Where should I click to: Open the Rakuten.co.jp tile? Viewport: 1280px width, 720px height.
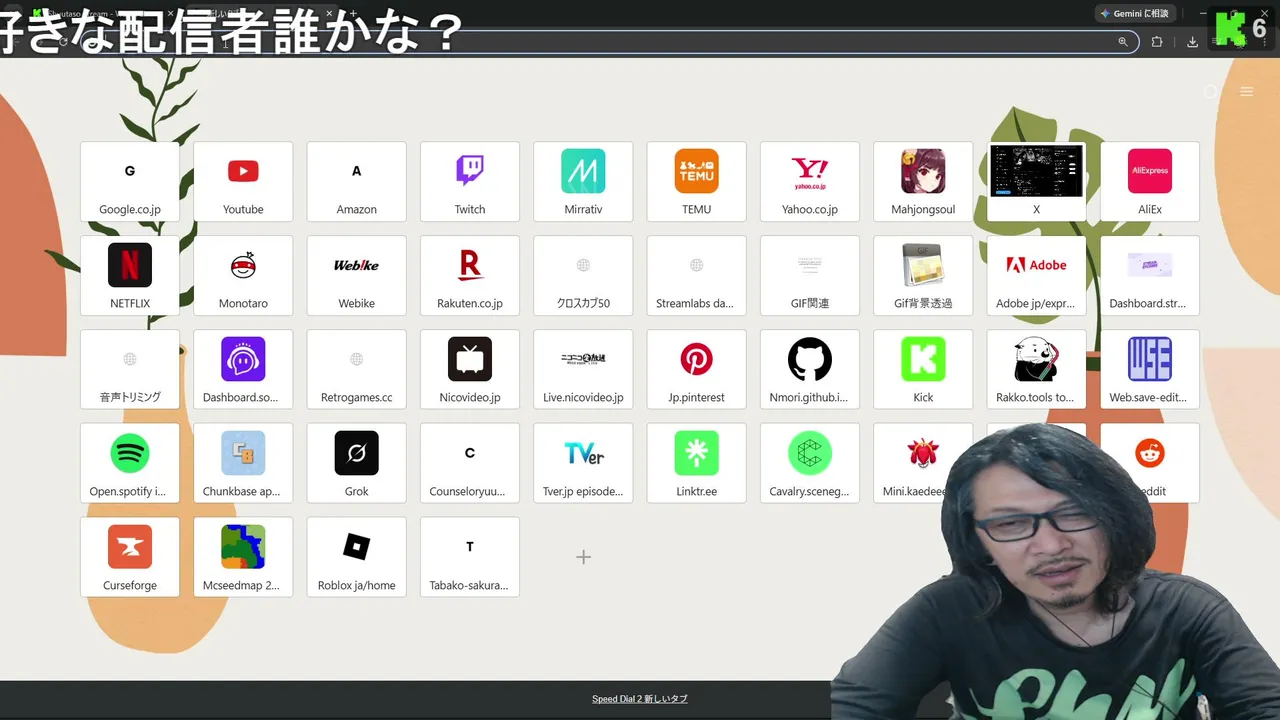coord(470,276)
